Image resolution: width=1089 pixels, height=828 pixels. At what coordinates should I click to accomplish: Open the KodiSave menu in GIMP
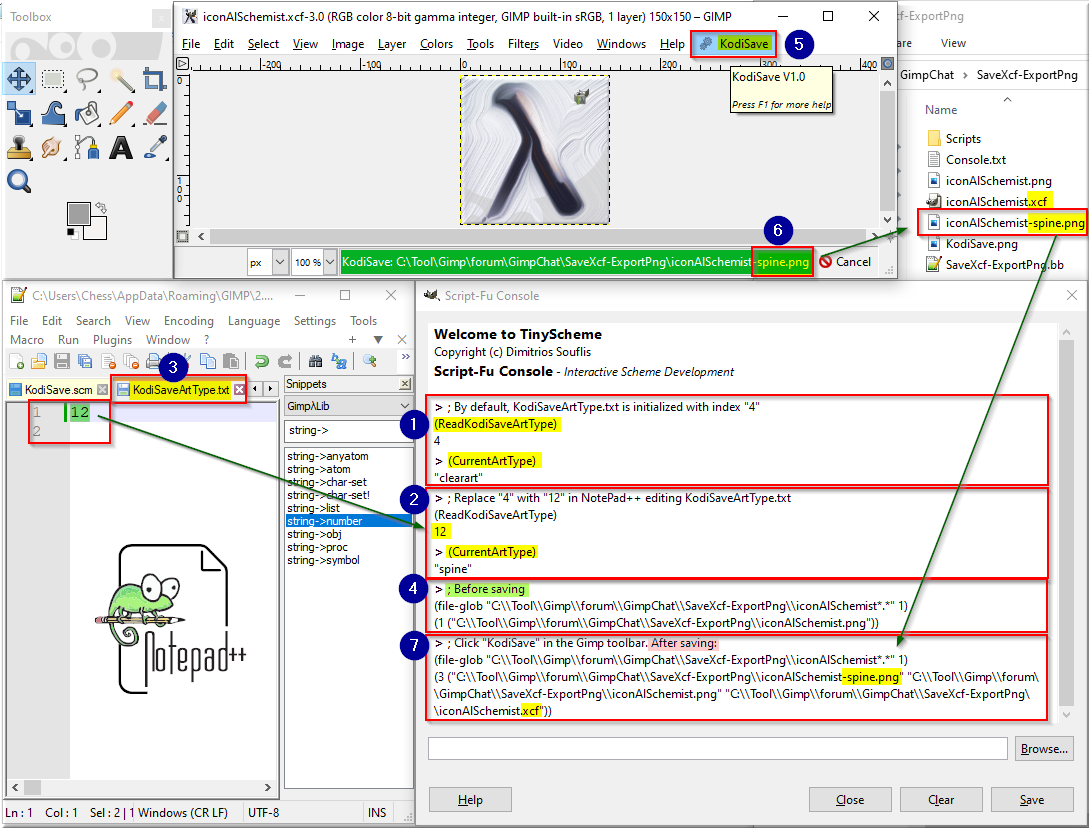tap(734, 44)
